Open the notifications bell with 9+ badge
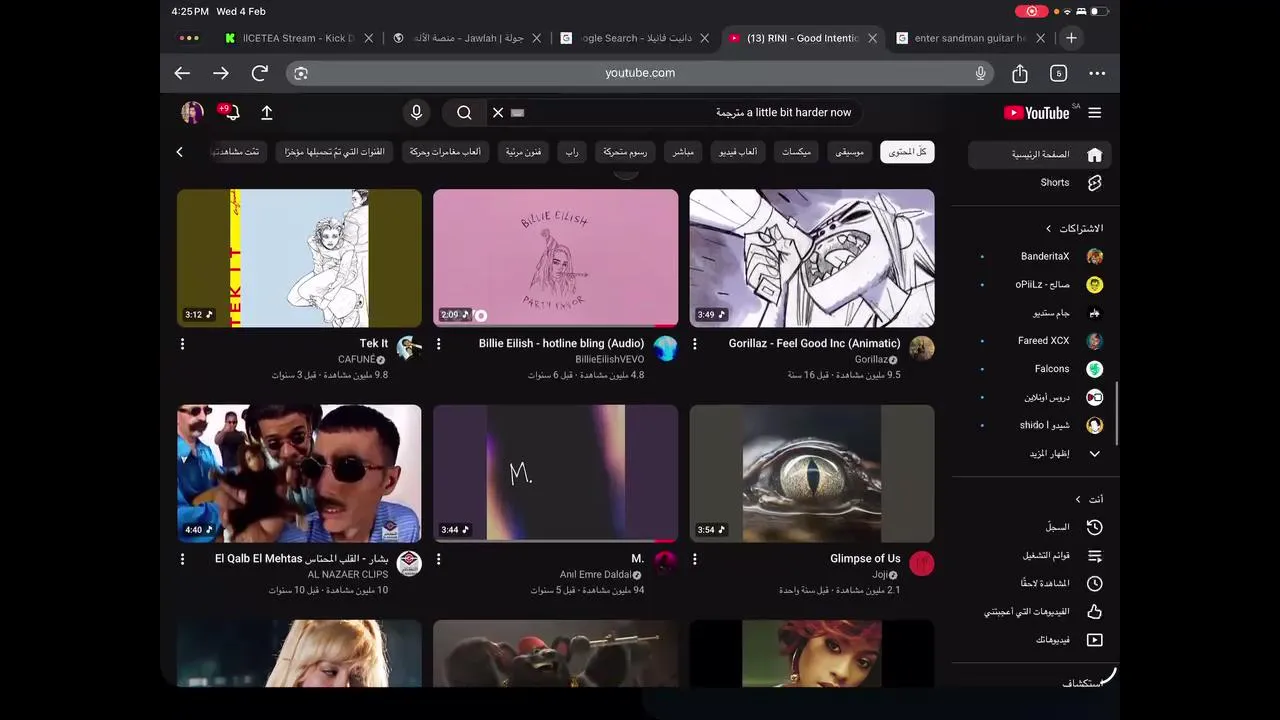 coord(229,112)
